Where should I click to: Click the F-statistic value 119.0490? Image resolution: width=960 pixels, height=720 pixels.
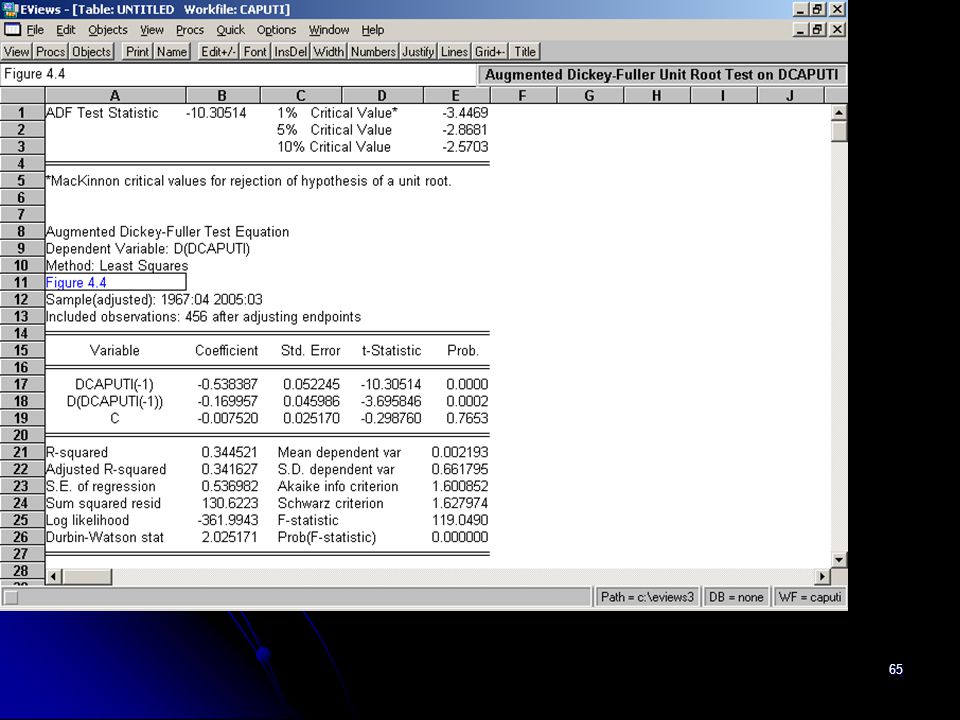[x=460, y=520]
